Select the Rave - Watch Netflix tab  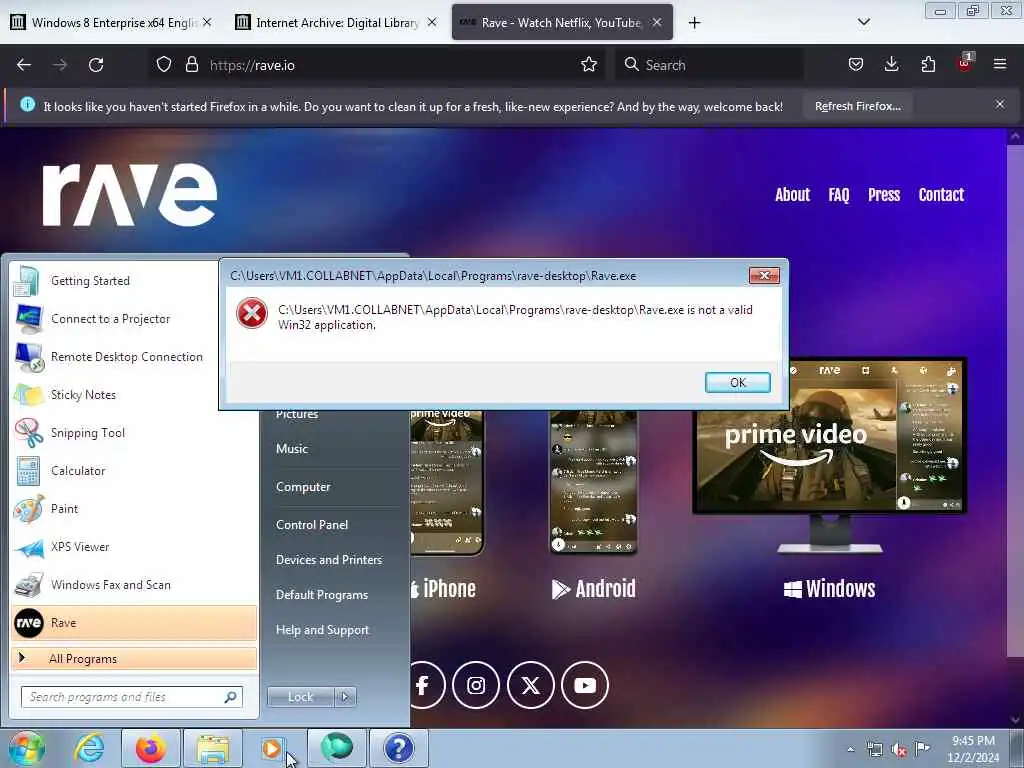click(x=562, y=22)
